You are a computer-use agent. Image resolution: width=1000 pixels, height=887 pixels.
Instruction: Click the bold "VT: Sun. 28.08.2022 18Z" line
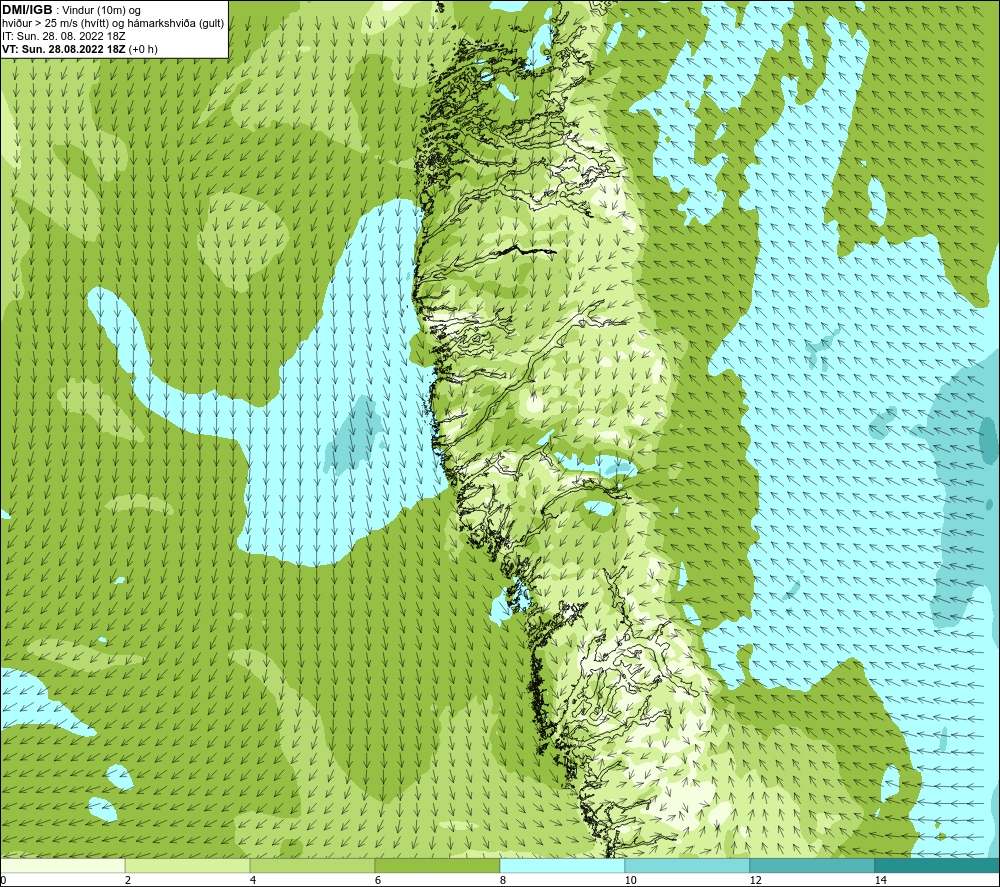(80, 49)
